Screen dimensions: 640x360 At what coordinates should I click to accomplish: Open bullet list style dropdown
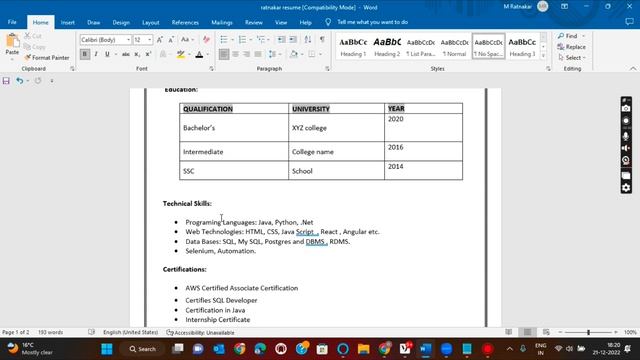click(x=232, y=40)
